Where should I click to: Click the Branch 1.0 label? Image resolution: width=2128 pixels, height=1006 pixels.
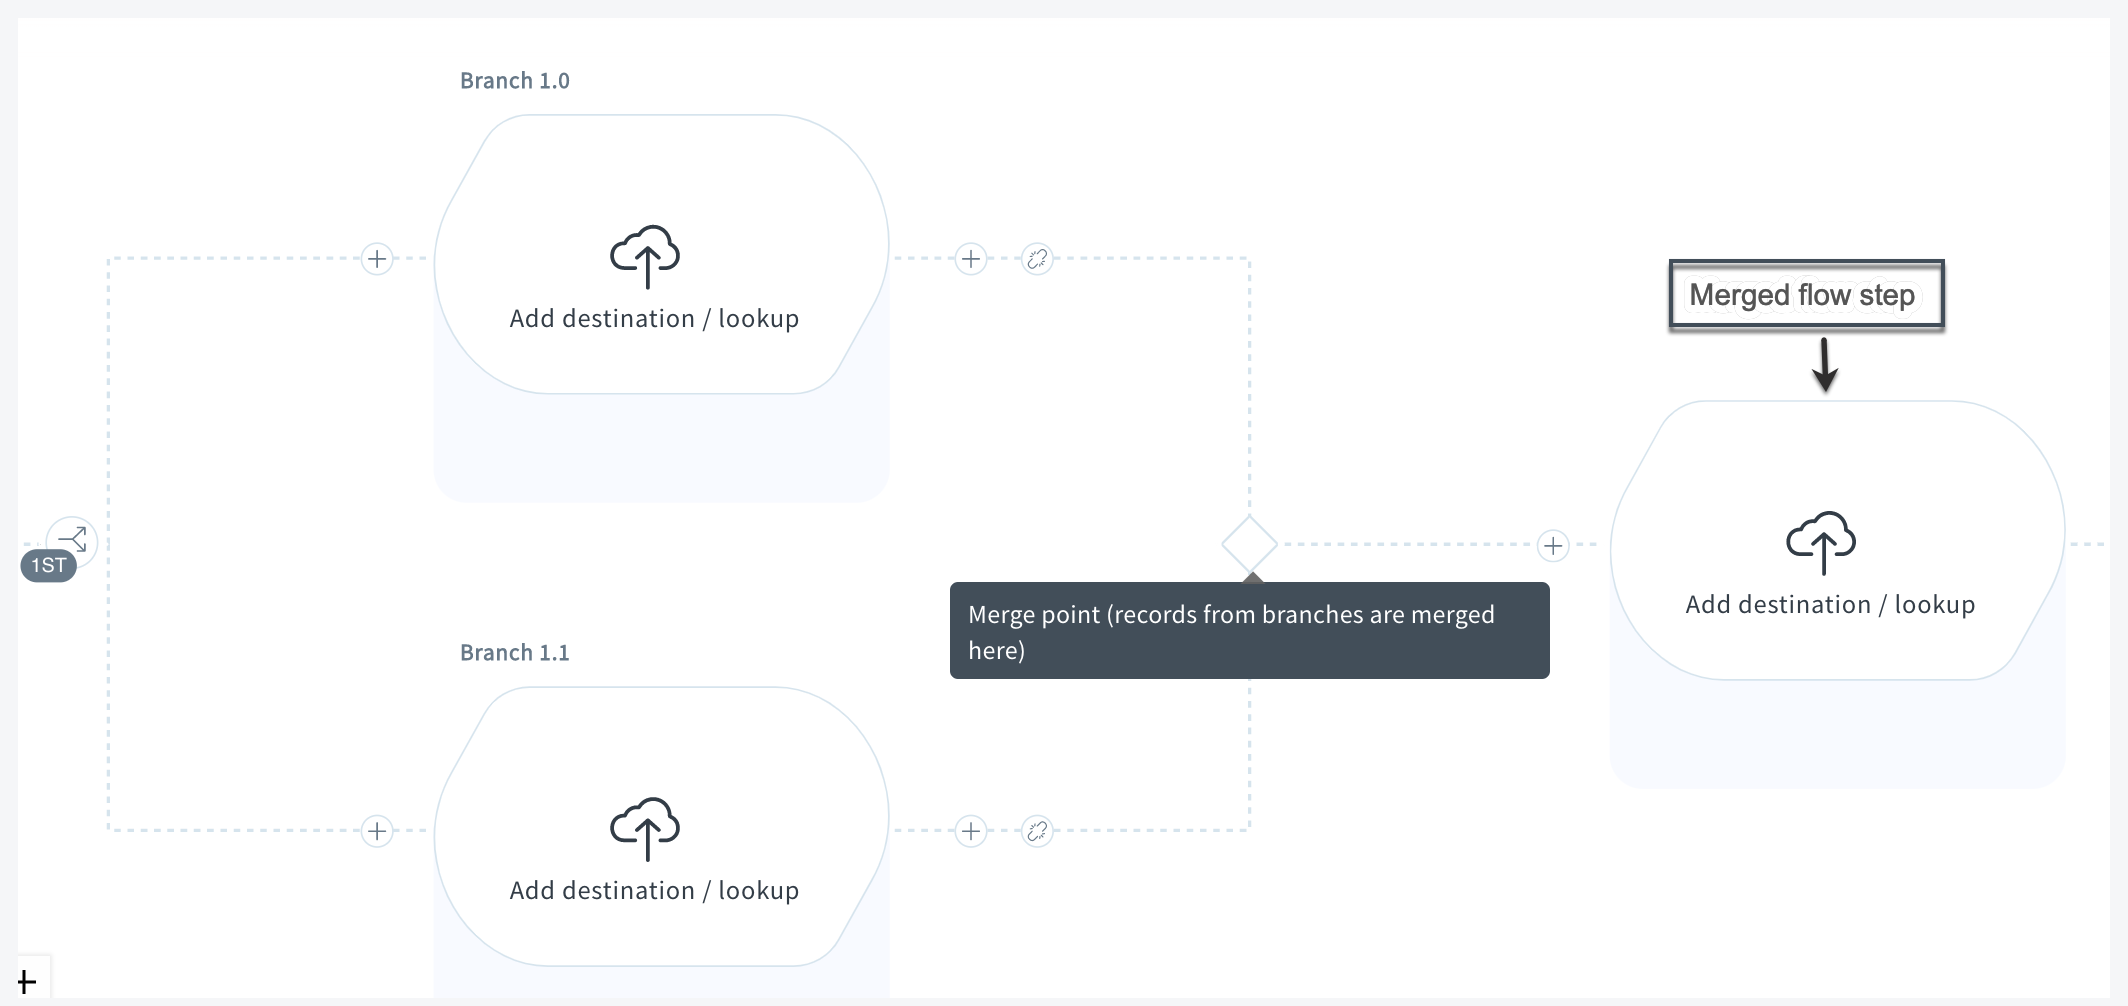click(x=514, y=81)
